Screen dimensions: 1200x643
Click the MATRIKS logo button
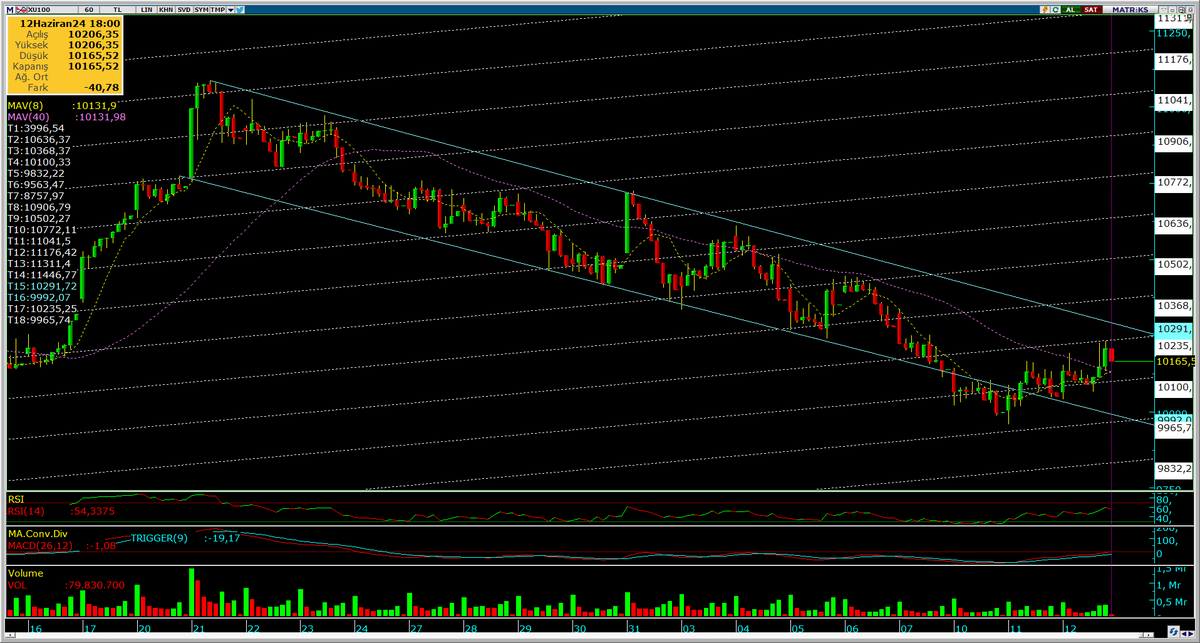[1130, 10]
